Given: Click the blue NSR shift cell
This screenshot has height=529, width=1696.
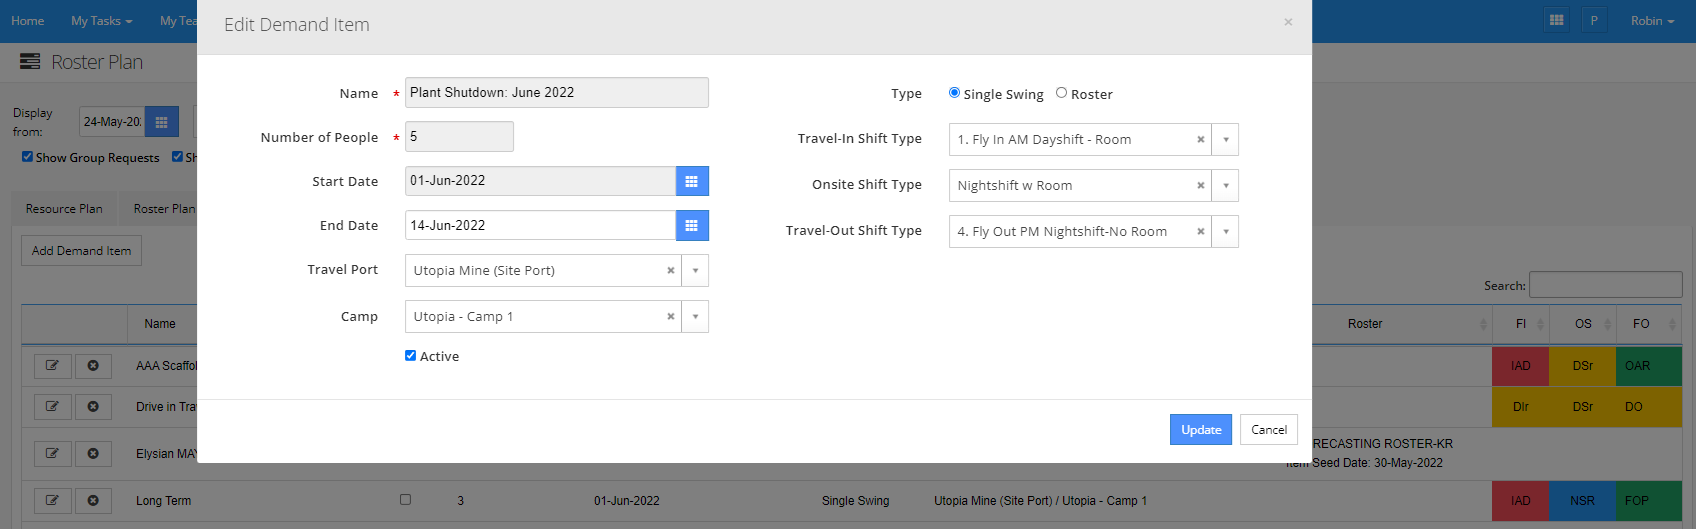Looking at the screenshot, I should [1582, 501].
